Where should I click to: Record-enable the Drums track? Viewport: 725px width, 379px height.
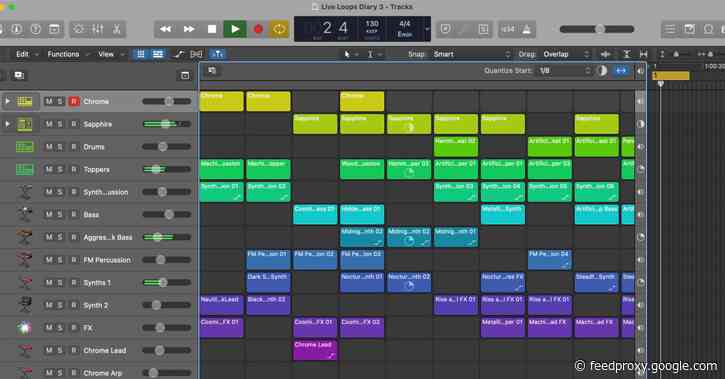(x=74, y=147)
